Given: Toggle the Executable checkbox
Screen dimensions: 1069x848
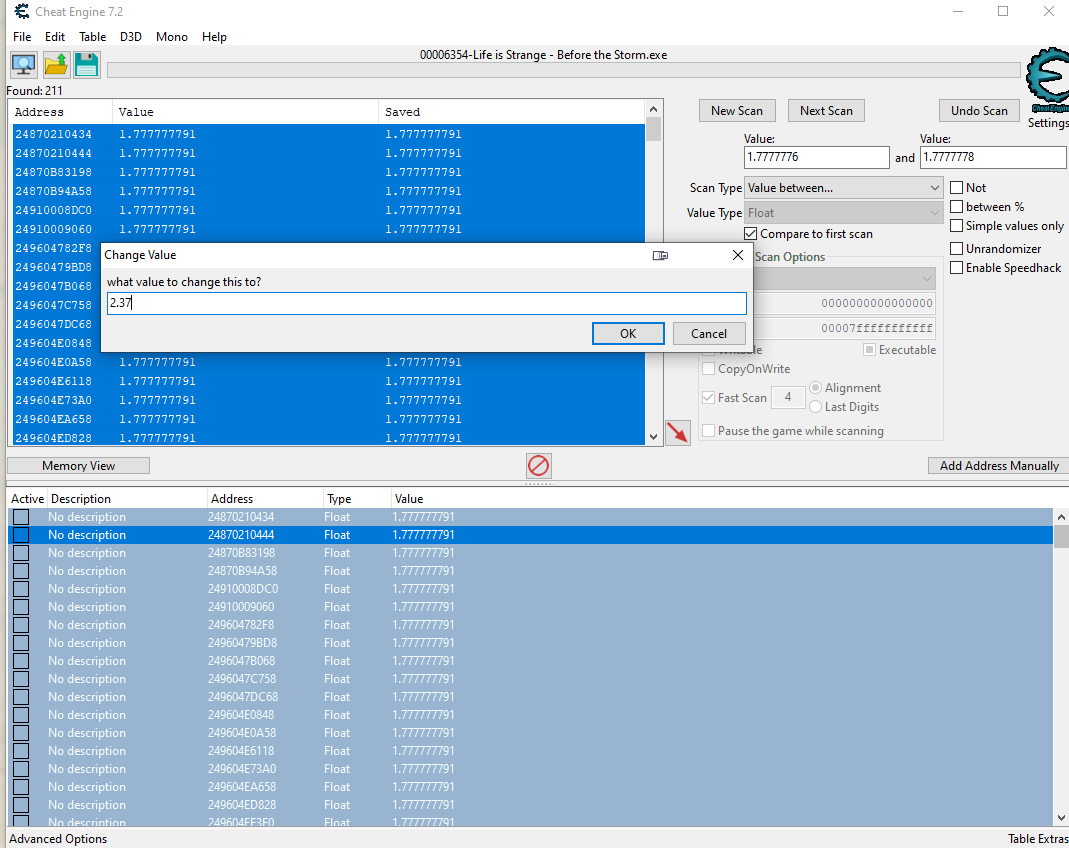Looking at the screenshot, I should click(869, 350).
